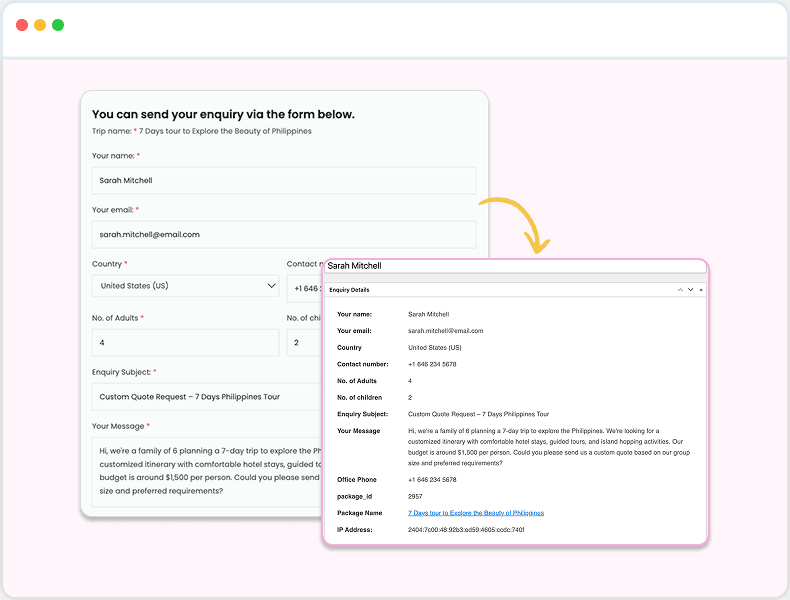Click inside the Your Message textarea

(207, 472)
